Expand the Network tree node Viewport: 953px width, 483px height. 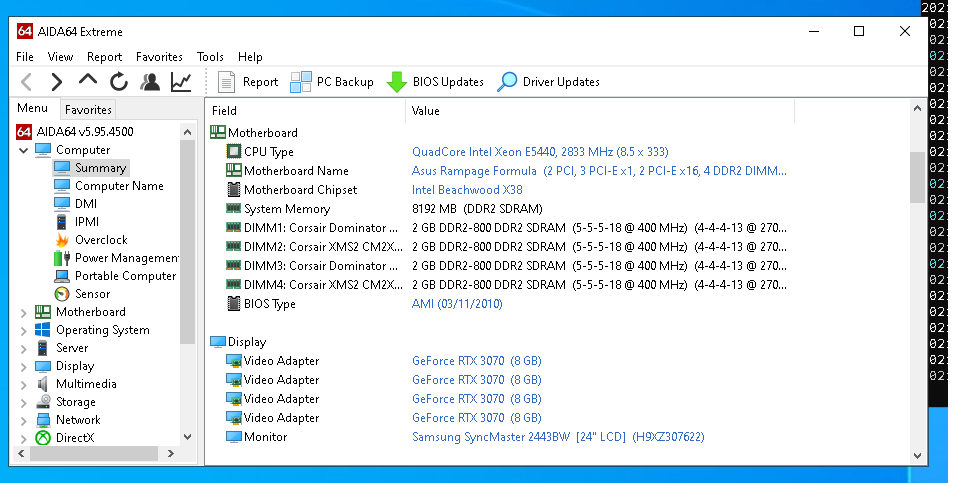point(24,420)
